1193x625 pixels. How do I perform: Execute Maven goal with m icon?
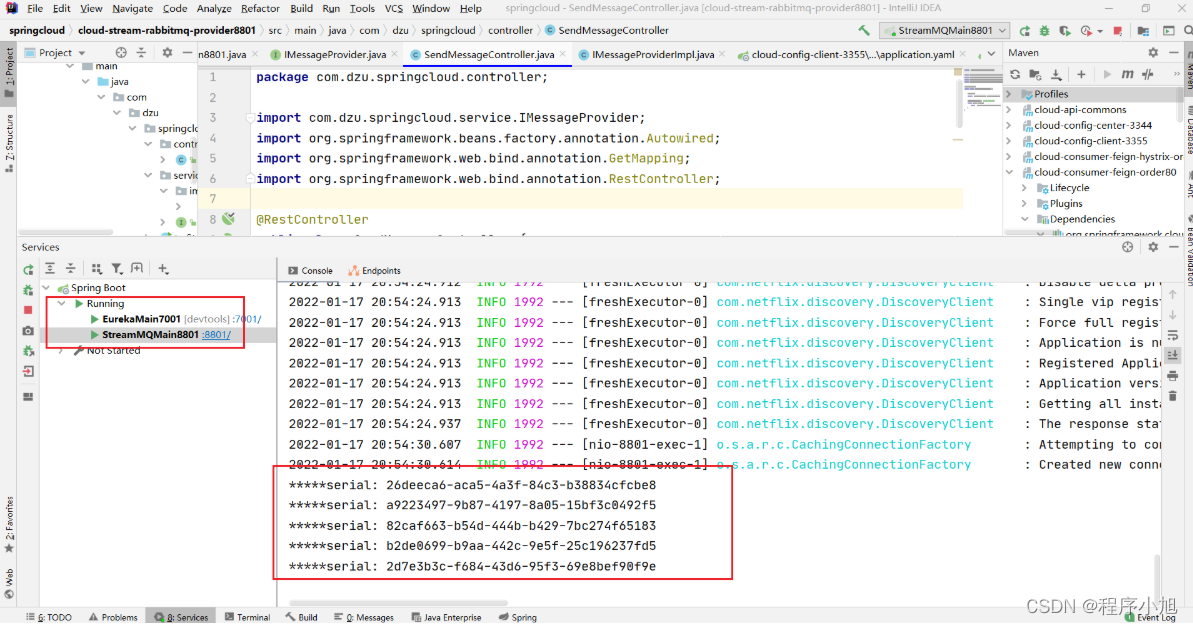point(1127,74)
